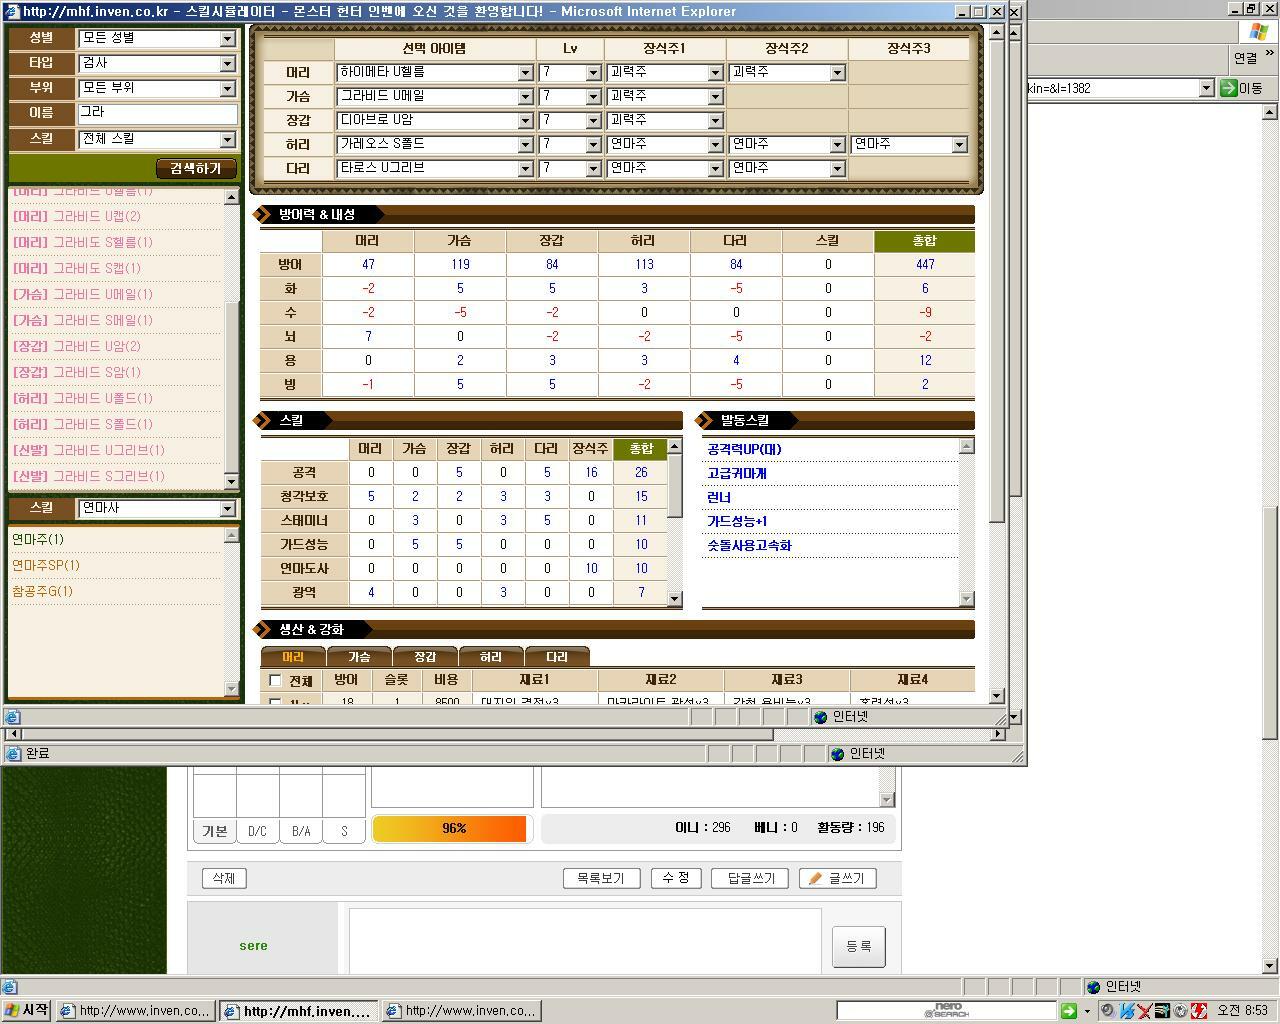Expand the 머리 item selection dropdown
The image size is (1280, 1024).
pyautogui.click(x=525, y=73)
